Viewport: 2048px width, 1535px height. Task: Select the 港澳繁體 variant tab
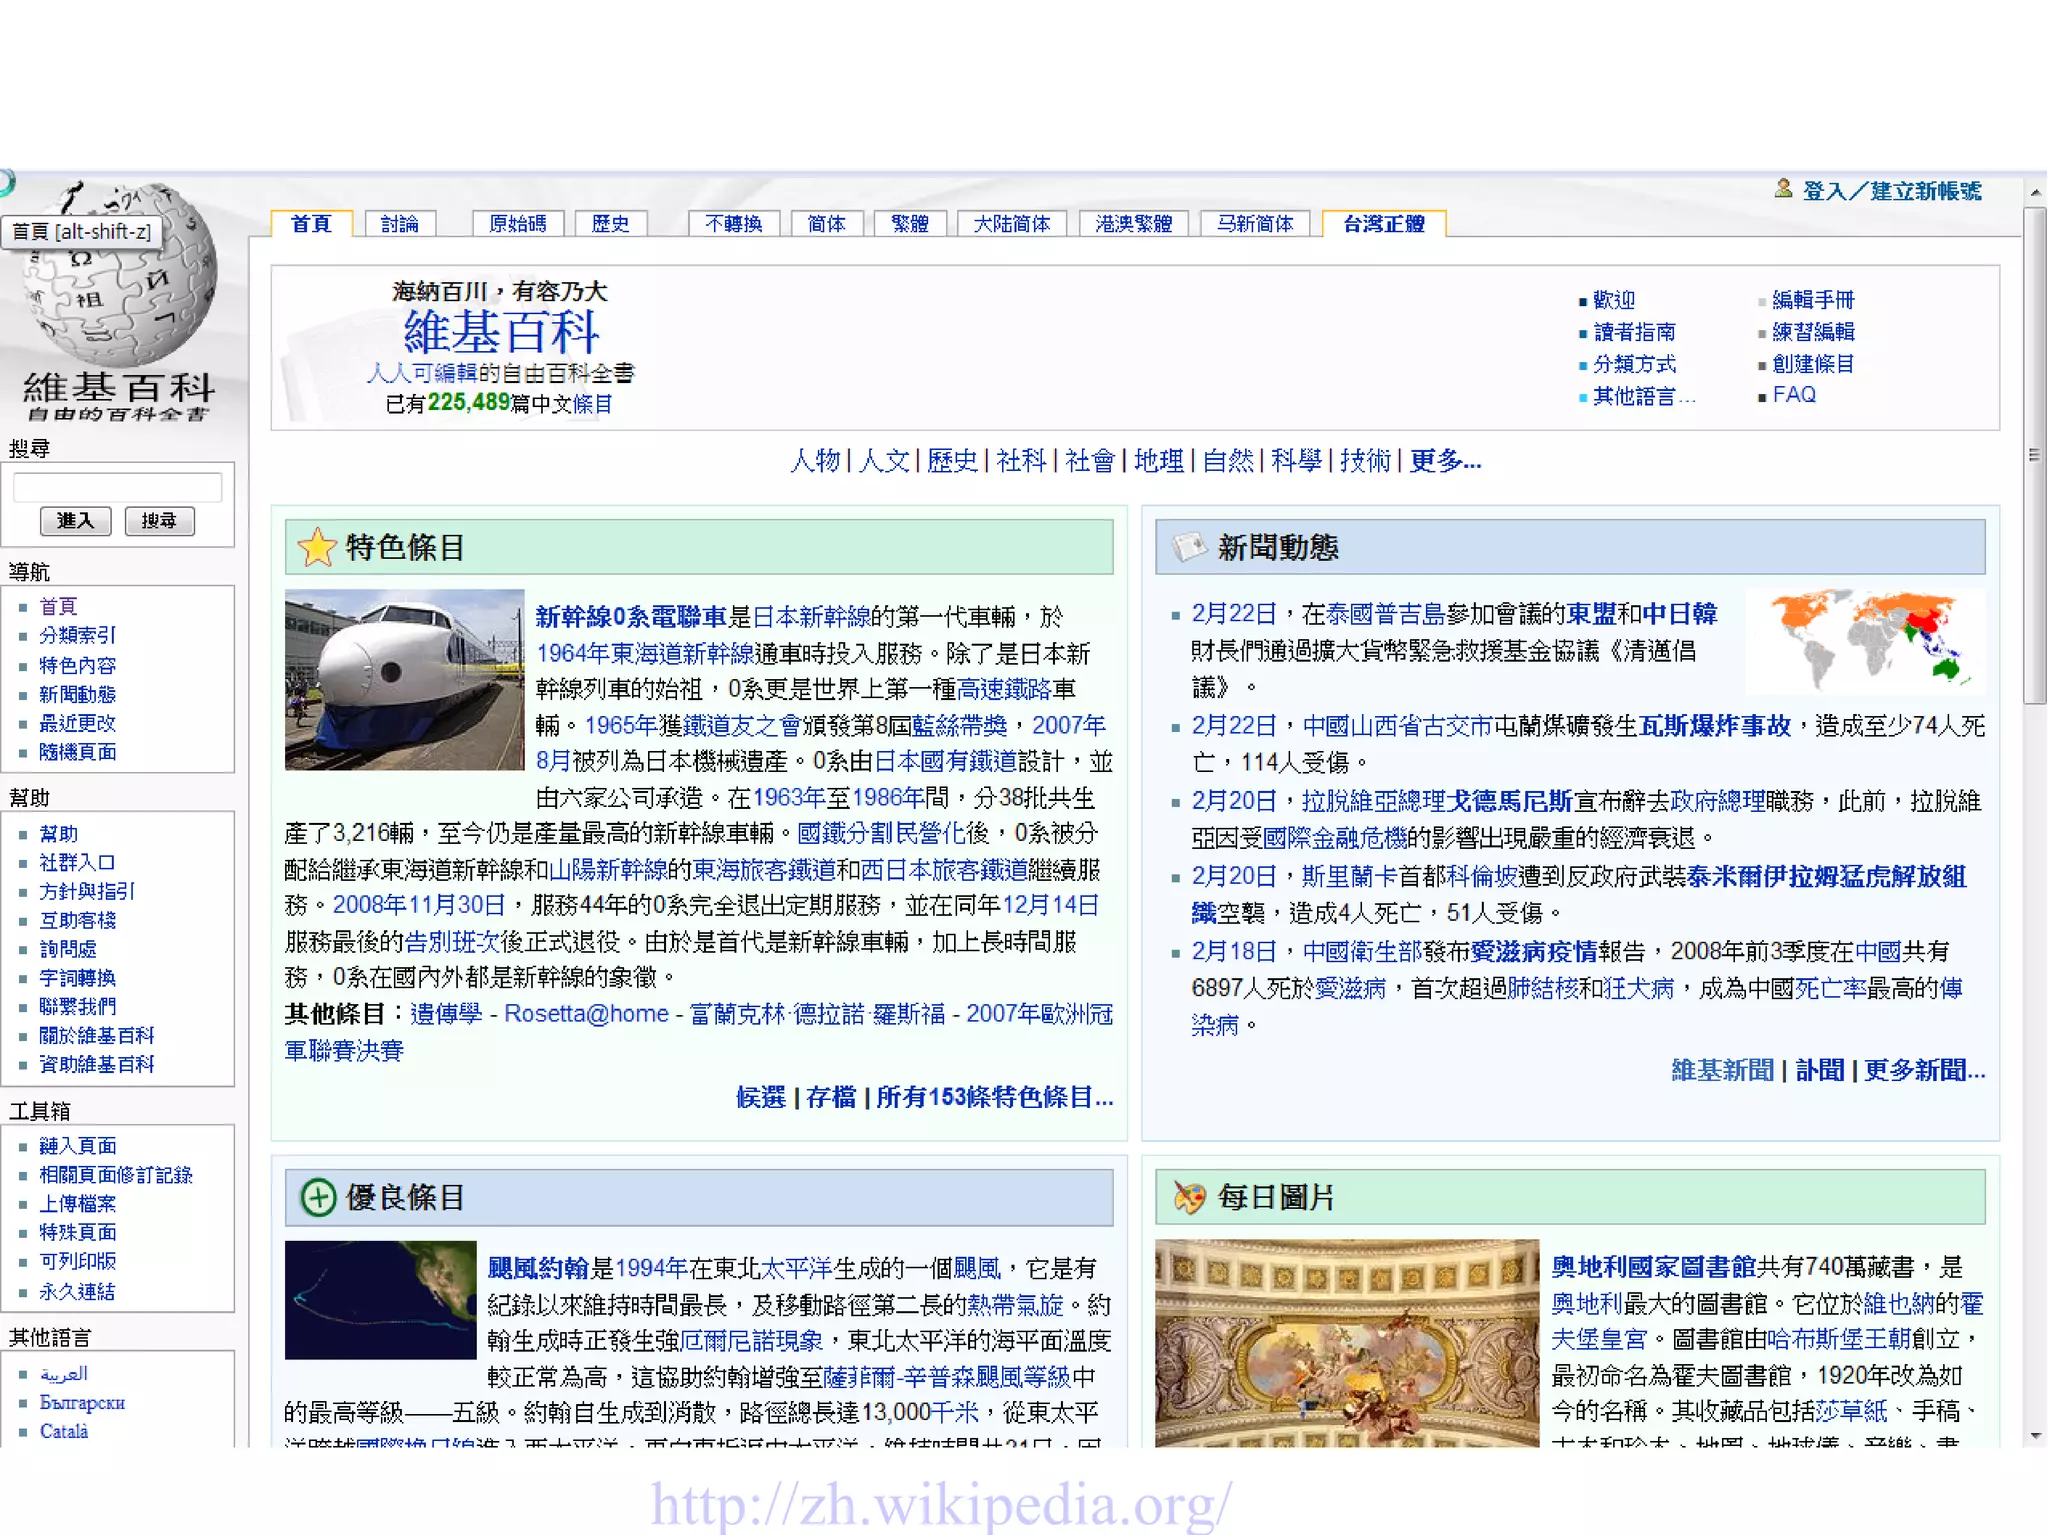coord(1134,224)
